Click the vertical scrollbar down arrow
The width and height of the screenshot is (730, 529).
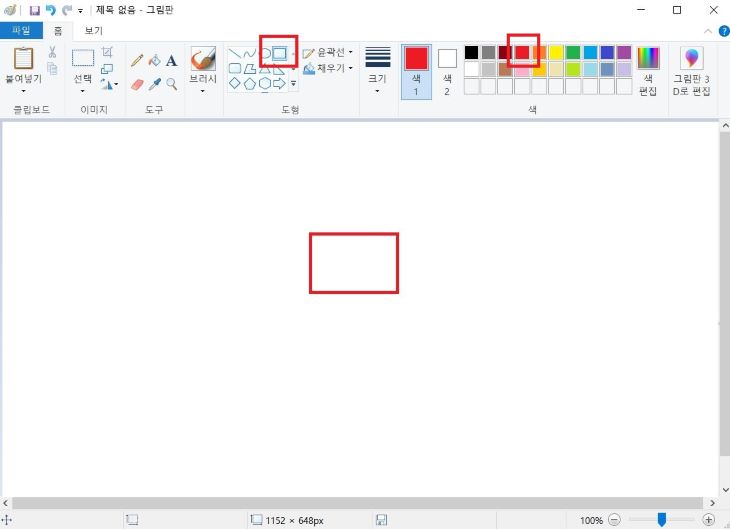click(x=725, y=490)
